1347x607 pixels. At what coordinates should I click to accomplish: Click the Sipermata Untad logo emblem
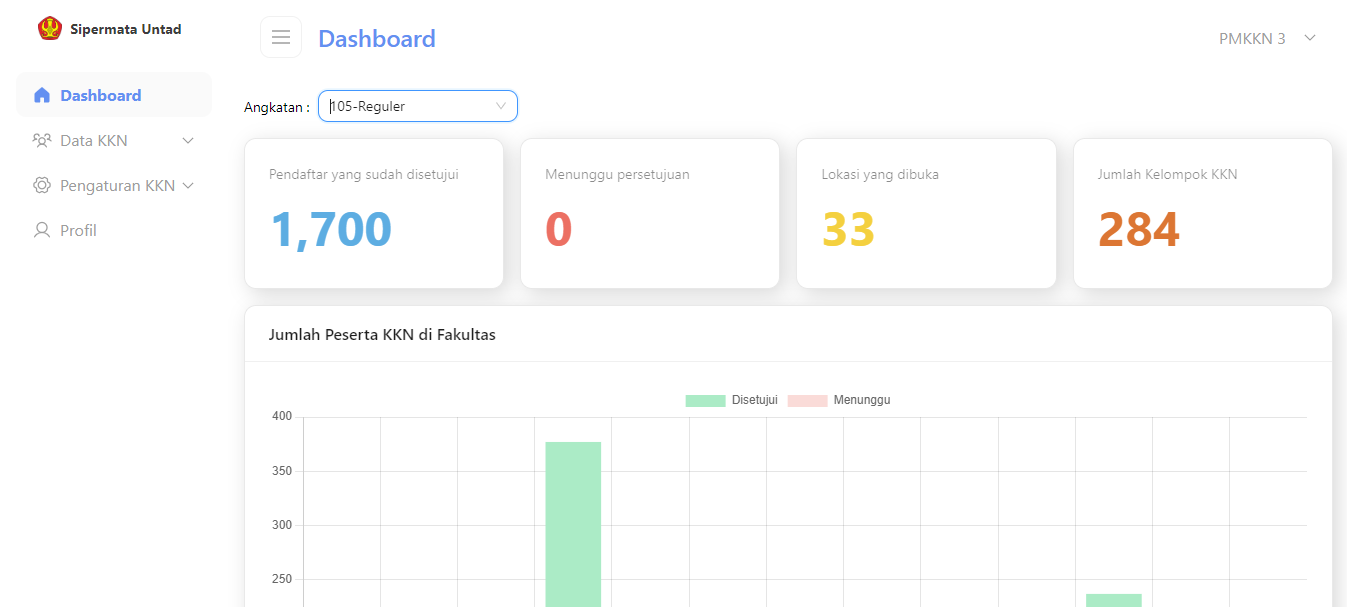click(49, 29)
